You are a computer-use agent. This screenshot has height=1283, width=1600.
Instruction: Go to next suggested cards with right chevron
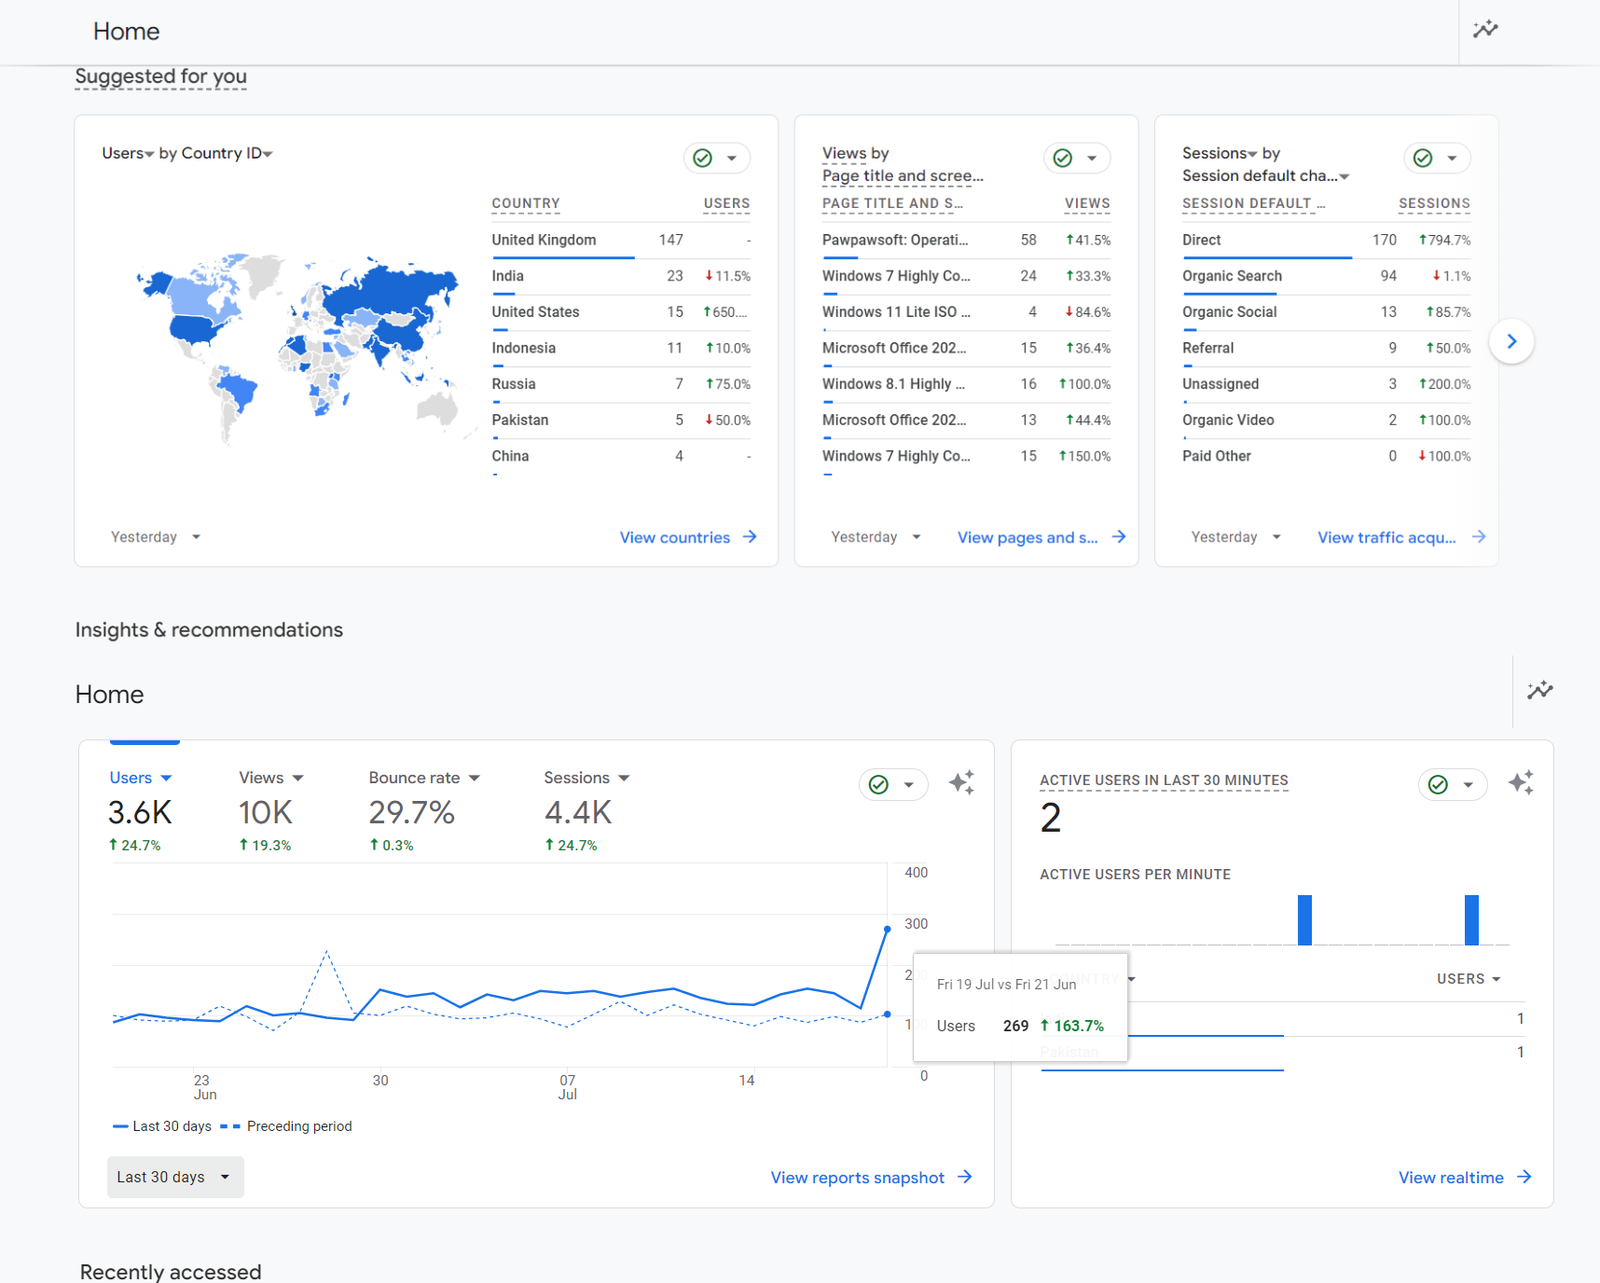(1512, 341)
